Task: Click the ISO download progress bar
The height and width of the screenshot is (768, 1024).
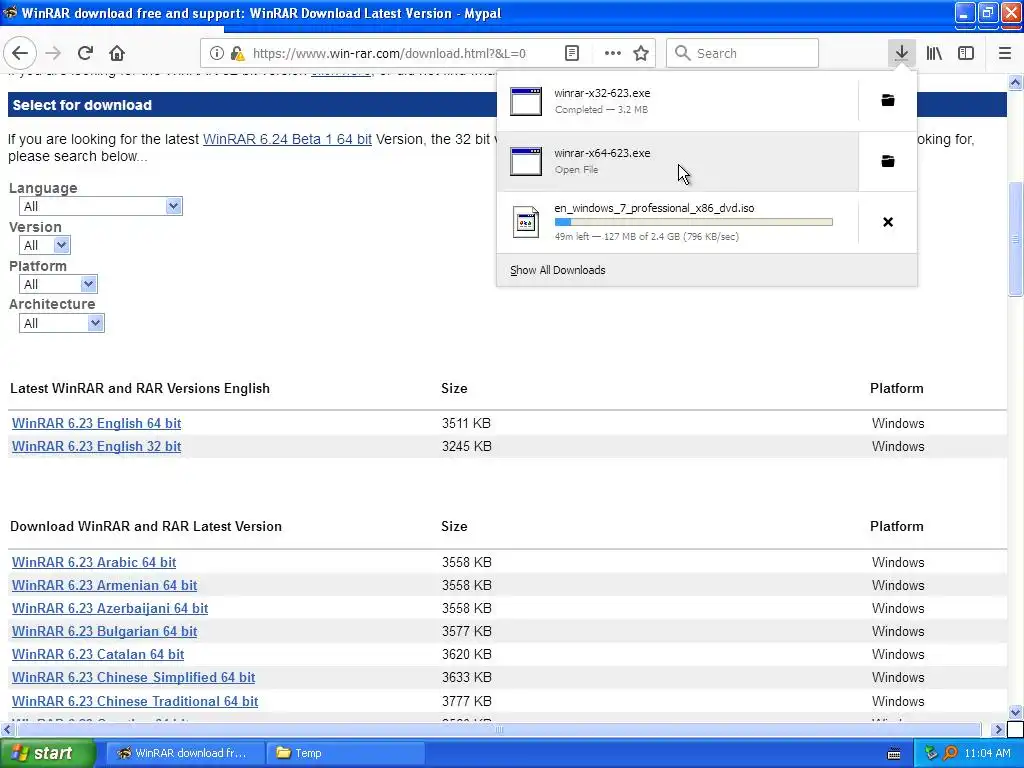Action: [694, 222]
